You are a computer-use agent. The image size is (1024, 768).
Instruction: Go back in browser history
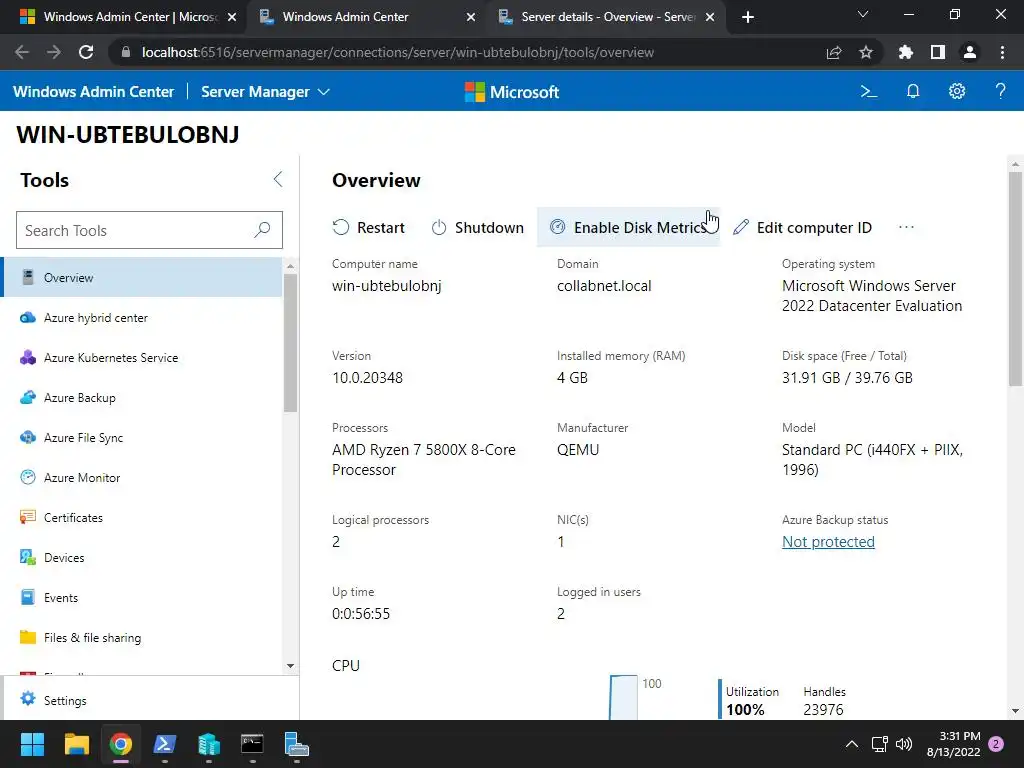pyautogui.click(x=22, y=52)
